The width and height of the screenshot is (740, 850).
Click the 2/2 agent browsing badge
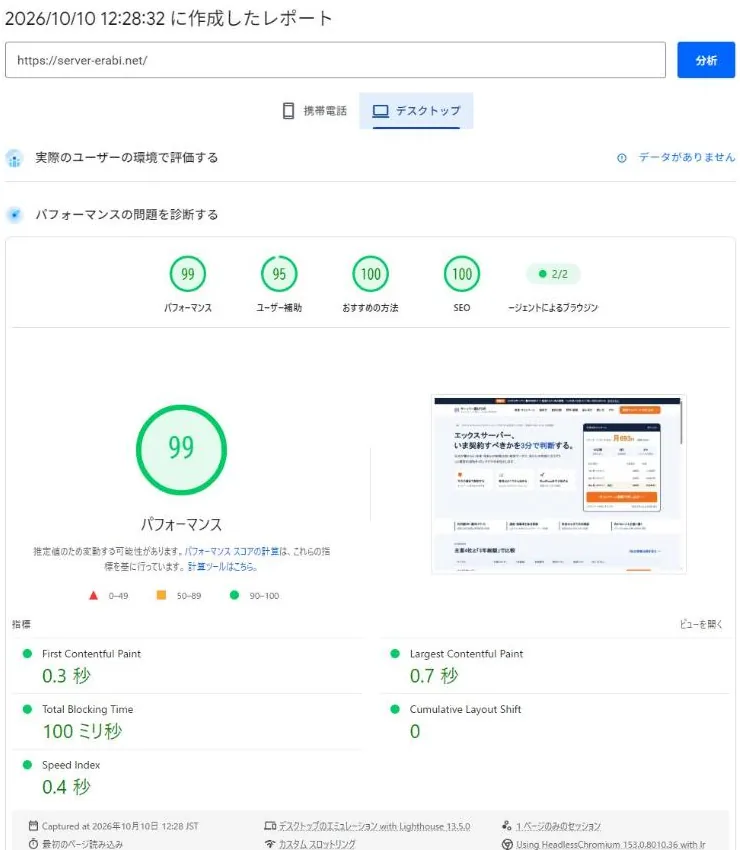(x=553, y=274)
